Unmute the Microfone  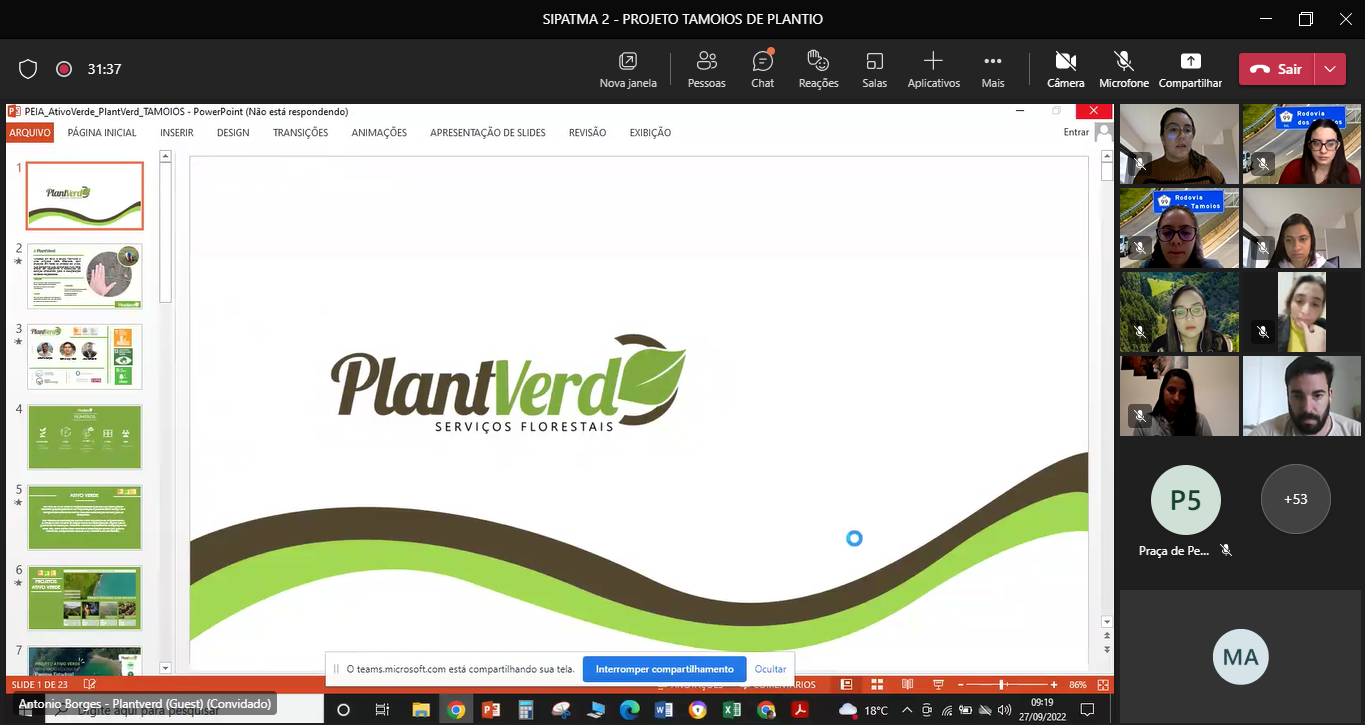tap(1123, 69)
